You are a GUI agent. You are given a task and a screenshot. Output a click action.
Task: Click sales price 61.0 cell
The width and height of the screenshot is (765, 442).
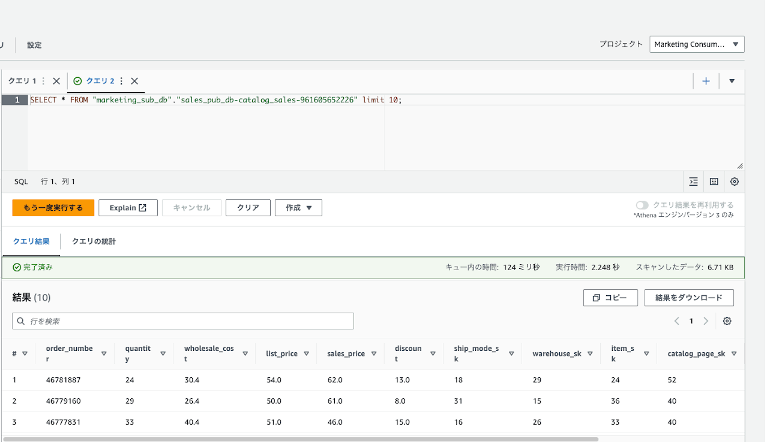pos(335,401)
